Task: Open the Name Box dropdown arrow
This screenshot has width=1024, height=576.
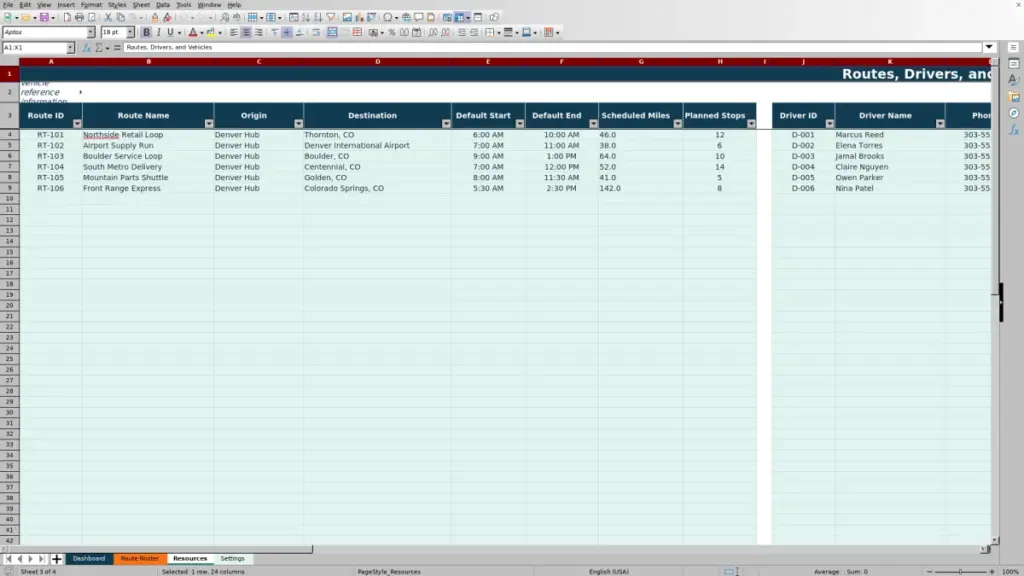Action: [x=70, y=48]
